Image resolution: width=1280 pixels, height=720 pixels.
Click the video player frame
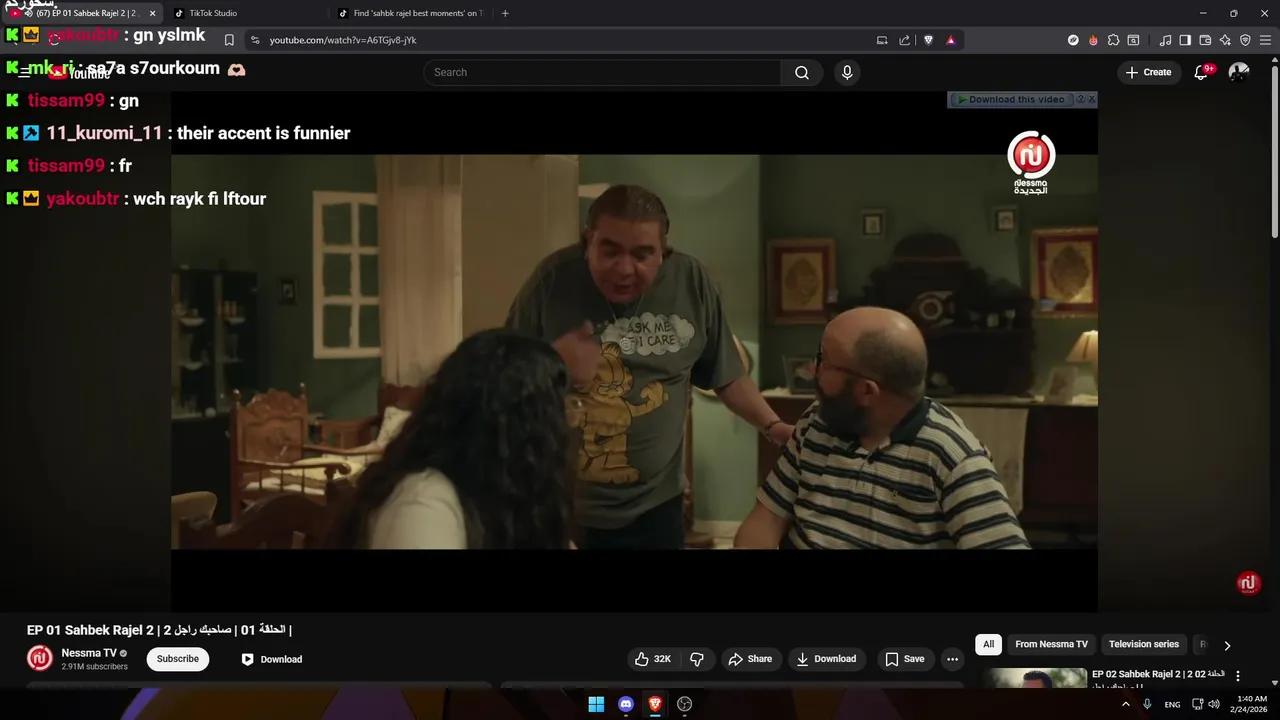point(634,351)
